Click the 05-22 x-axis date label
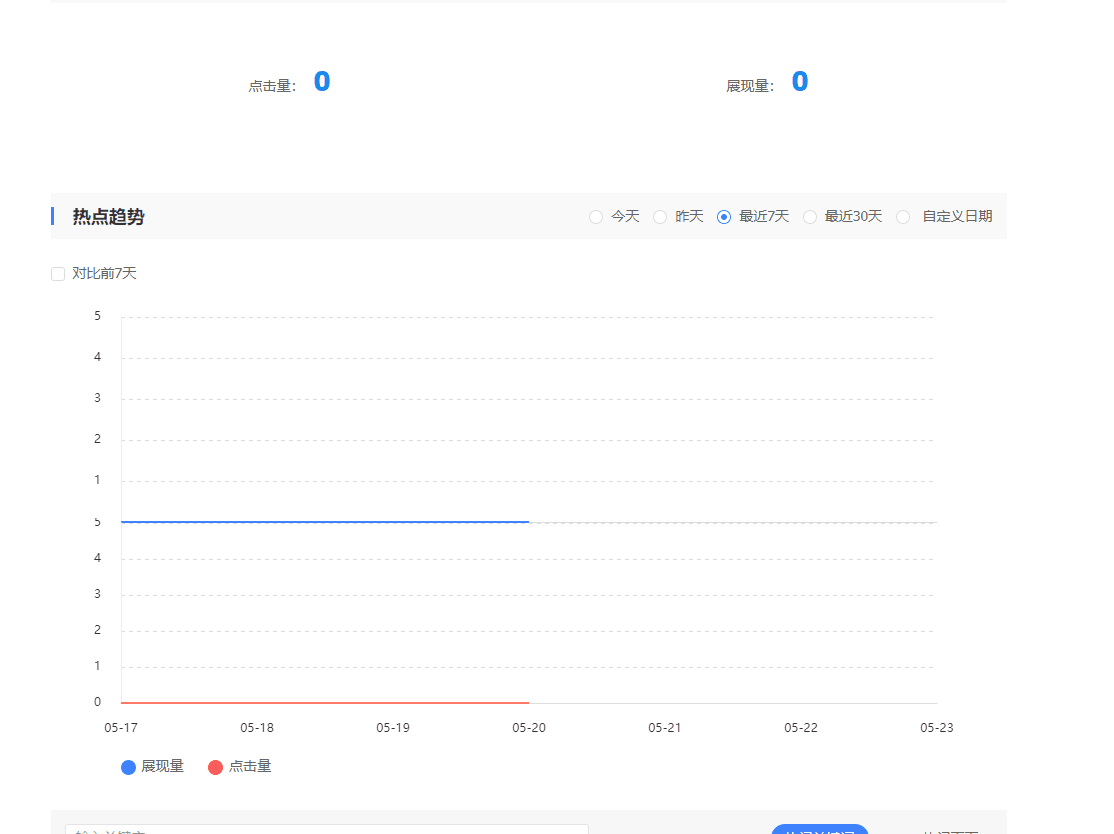The width and height of the screenshot is (1114, 834). (801, 727)
